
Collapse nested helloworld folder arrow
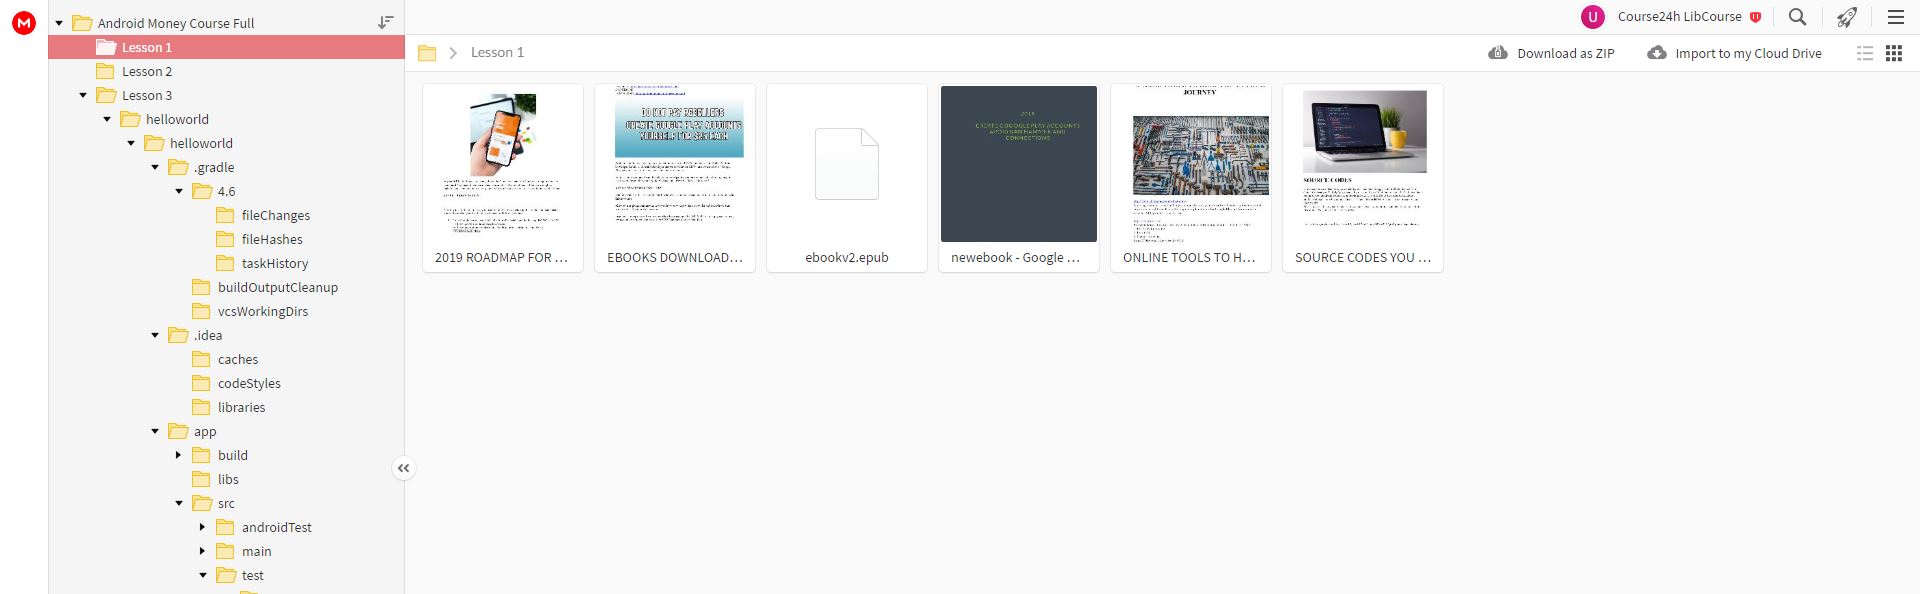(x=131, y=143)
